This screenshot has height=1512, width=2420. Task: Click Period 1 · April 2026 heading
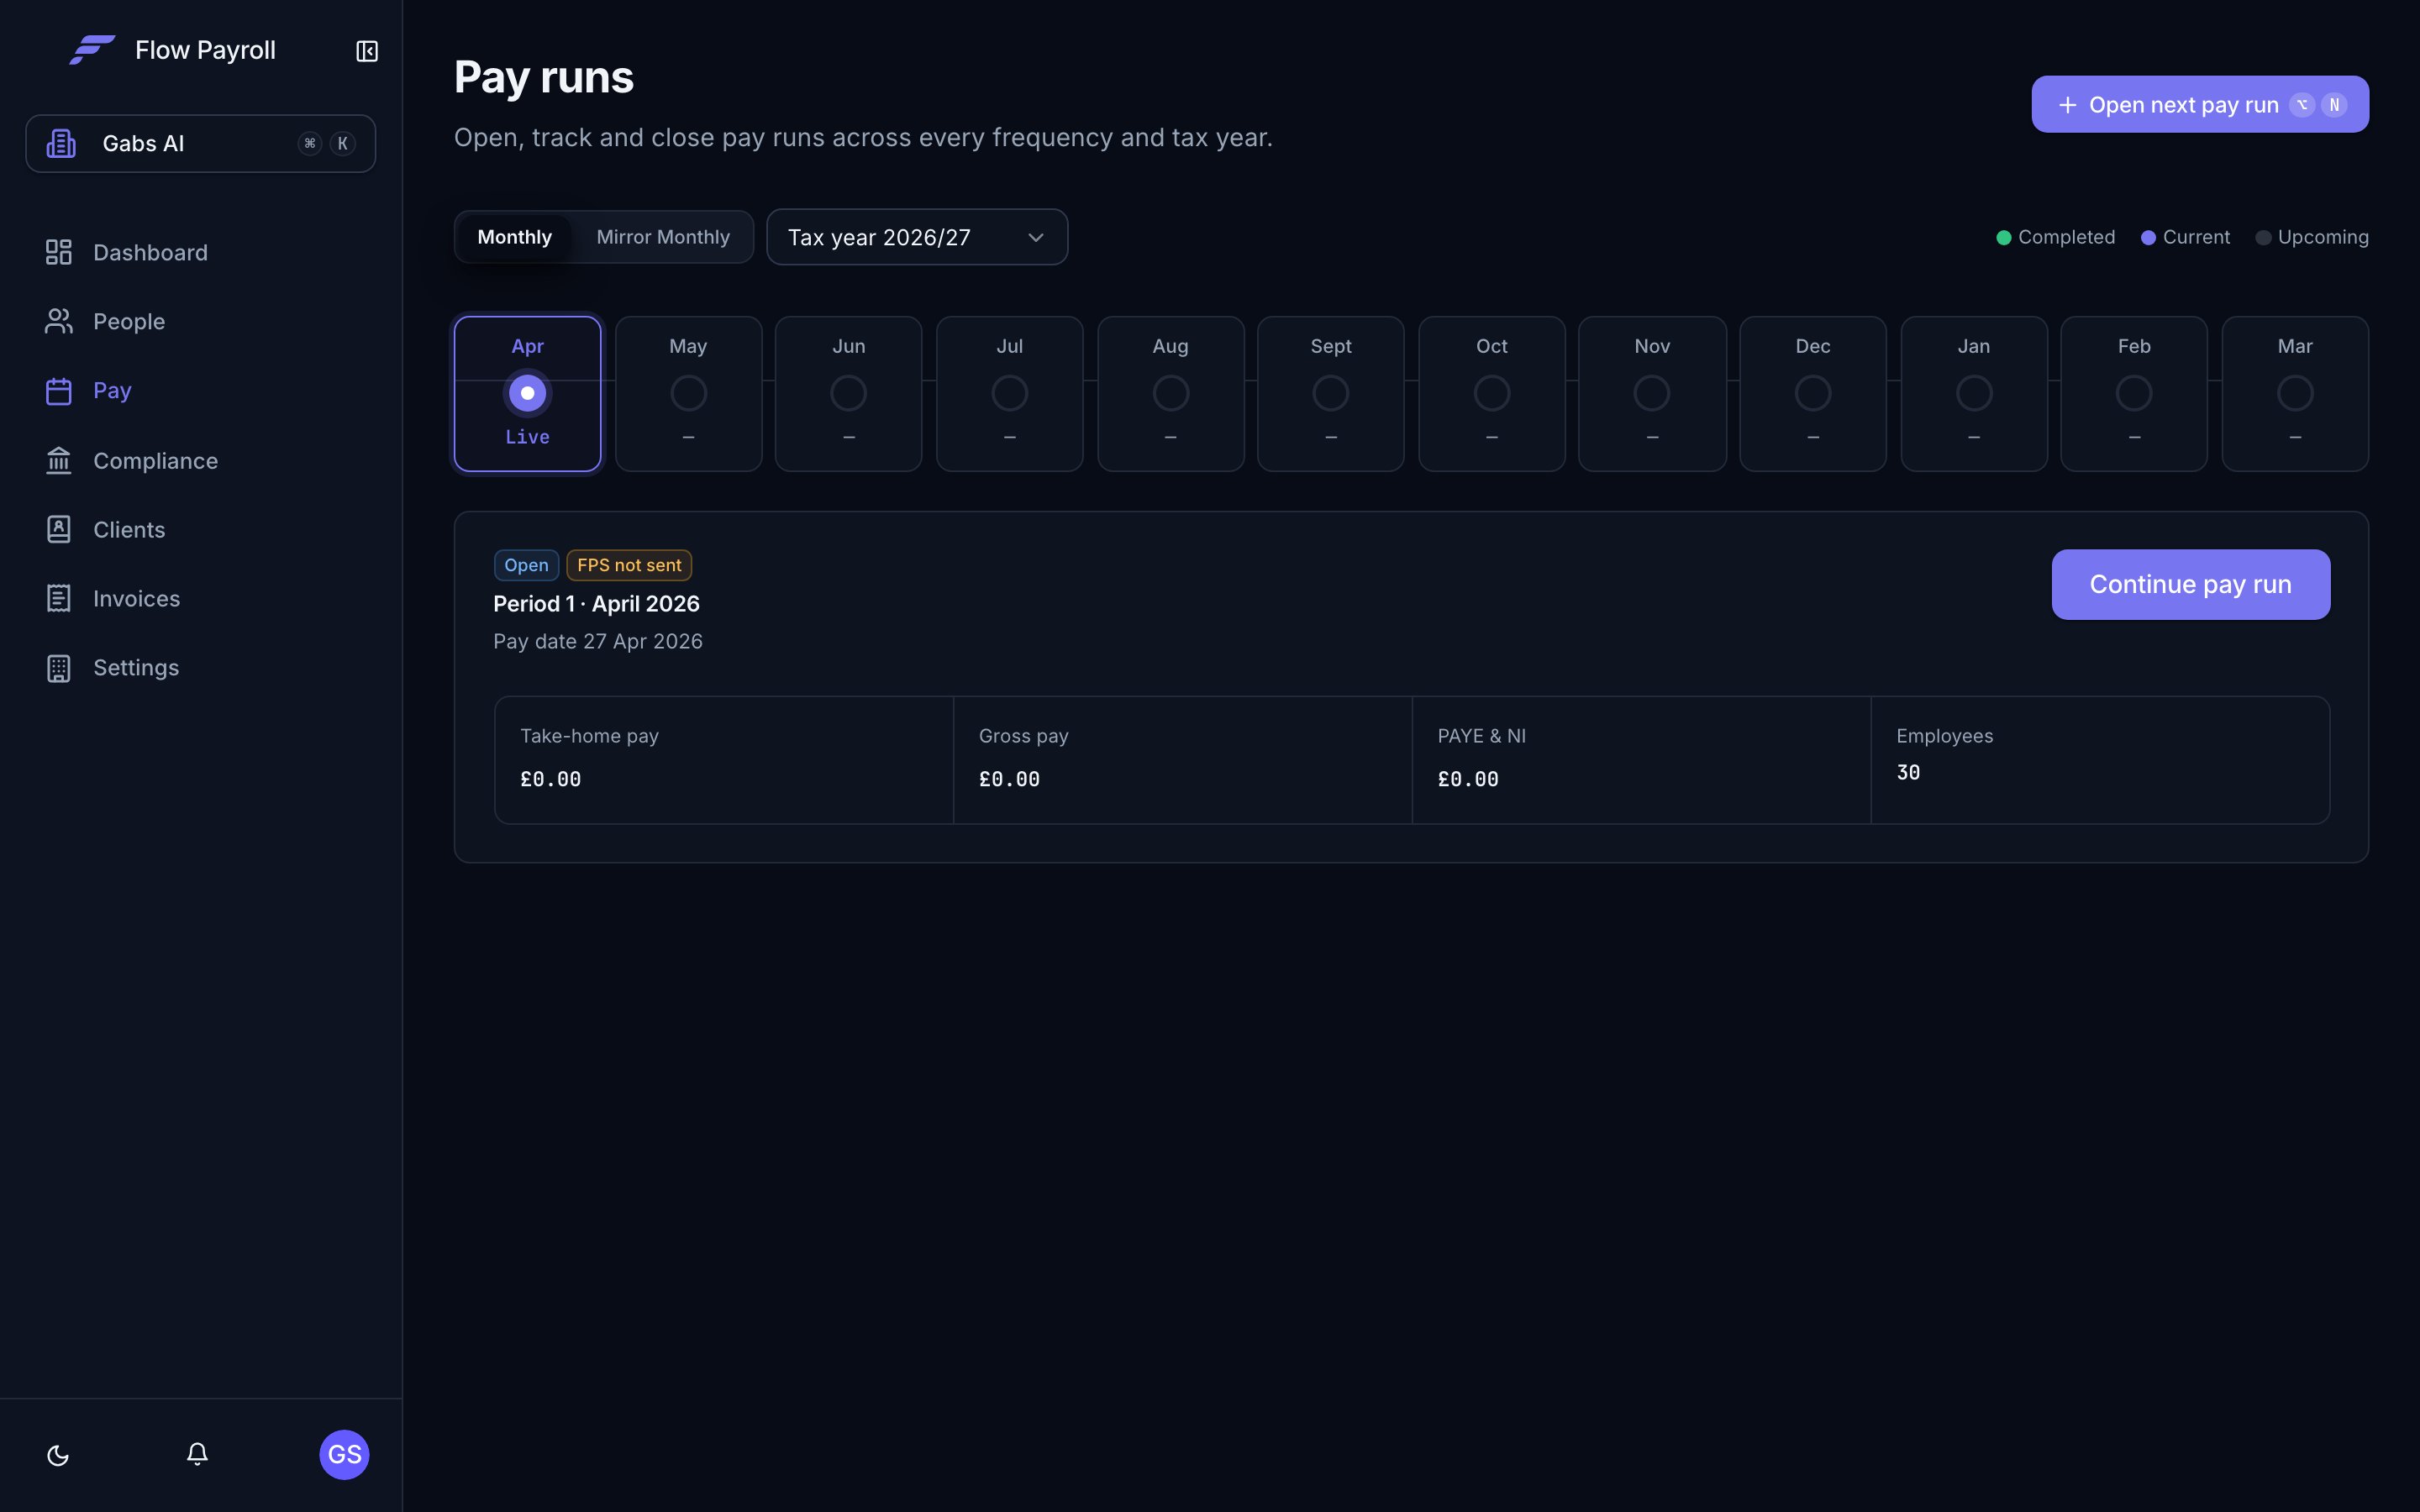point(596,604)
